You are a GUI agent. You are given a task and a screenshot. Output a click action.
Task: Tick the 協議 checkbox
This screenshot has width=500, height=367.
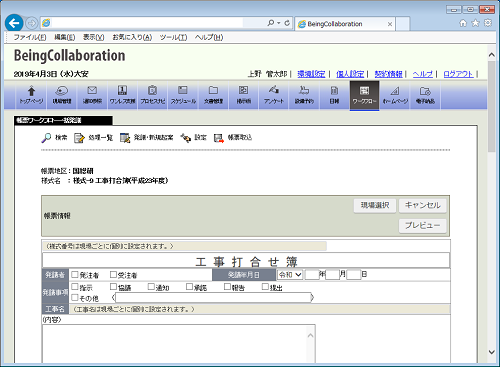[x=113, y=287]
